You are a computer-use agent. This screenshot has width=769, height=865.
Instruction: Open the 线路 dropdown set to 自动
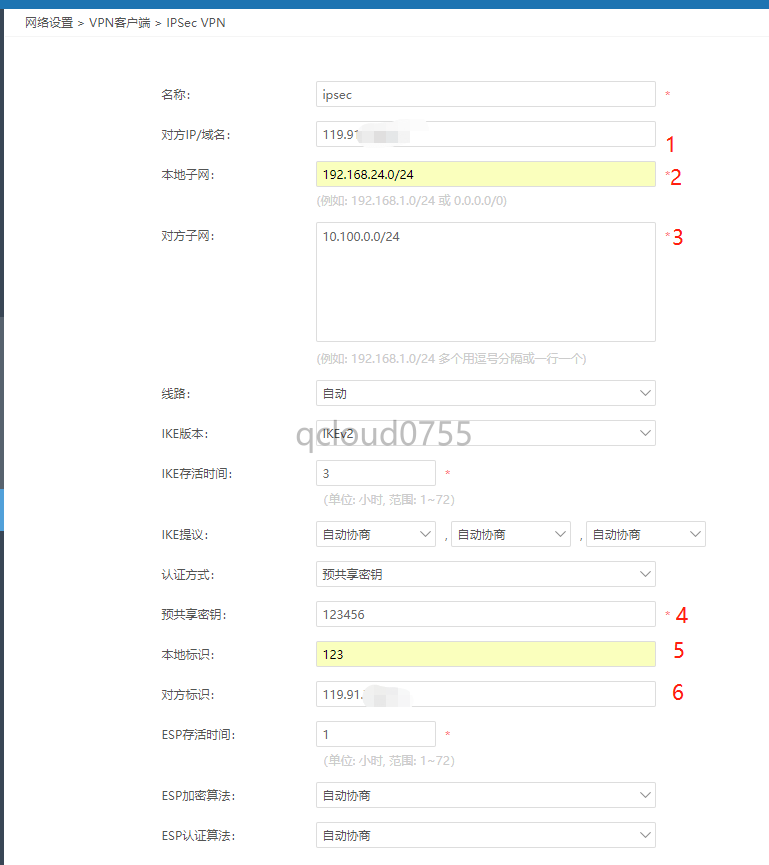click(x=485, y=393)
